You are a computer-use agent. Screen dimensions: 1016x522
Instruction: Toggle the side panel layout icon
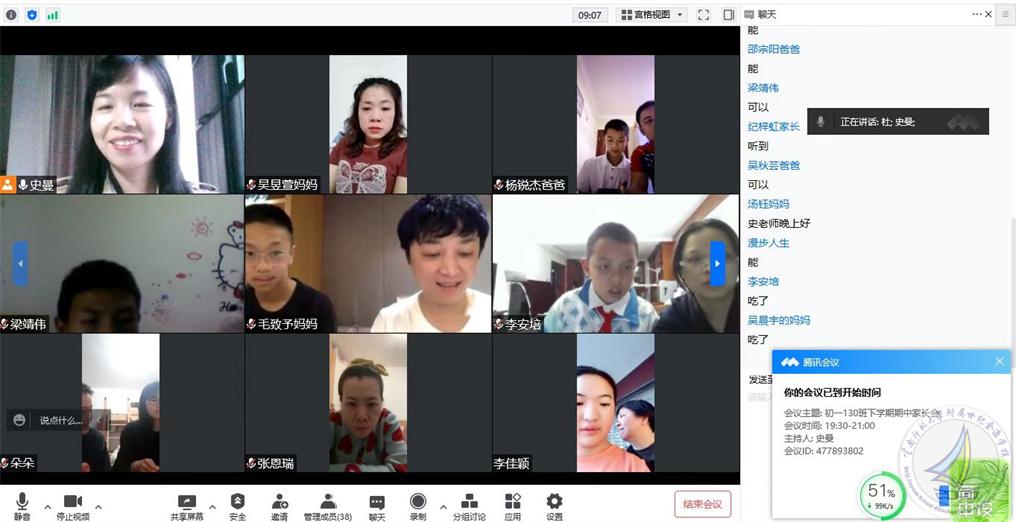[x=729, y=14]
